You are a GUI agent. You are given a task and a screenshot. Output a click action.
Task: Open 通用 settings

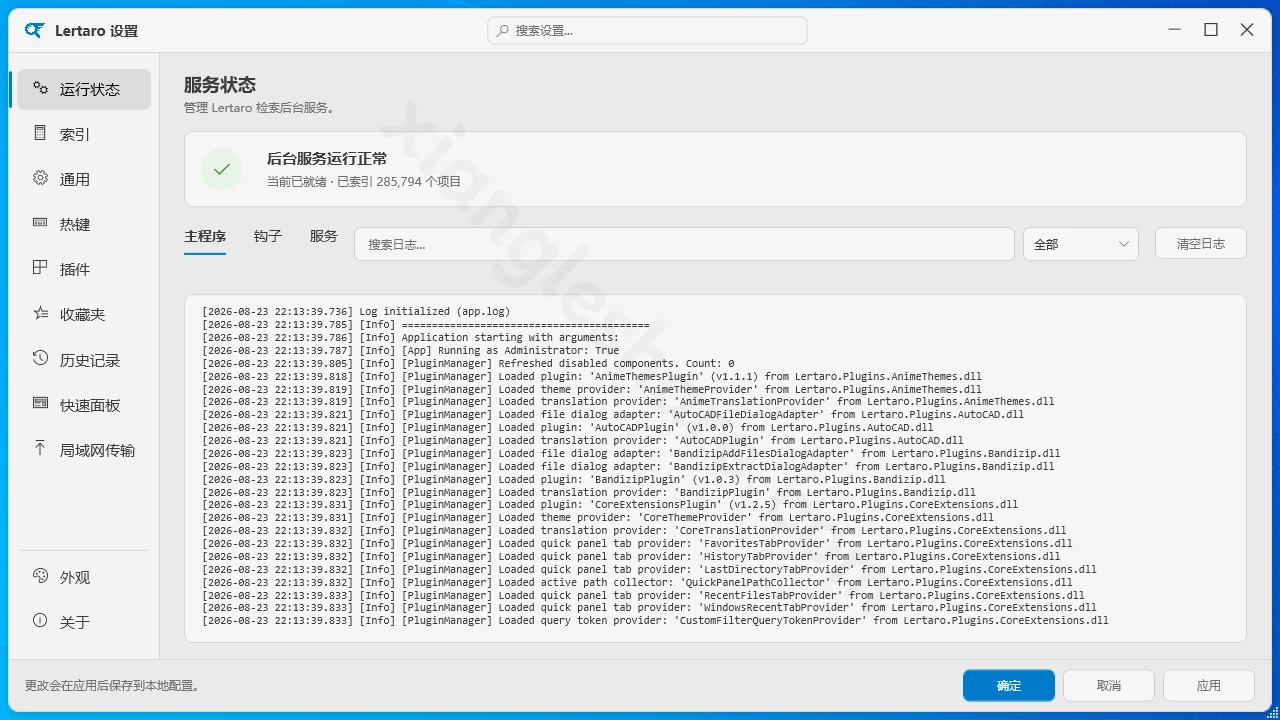click(84, 179)
